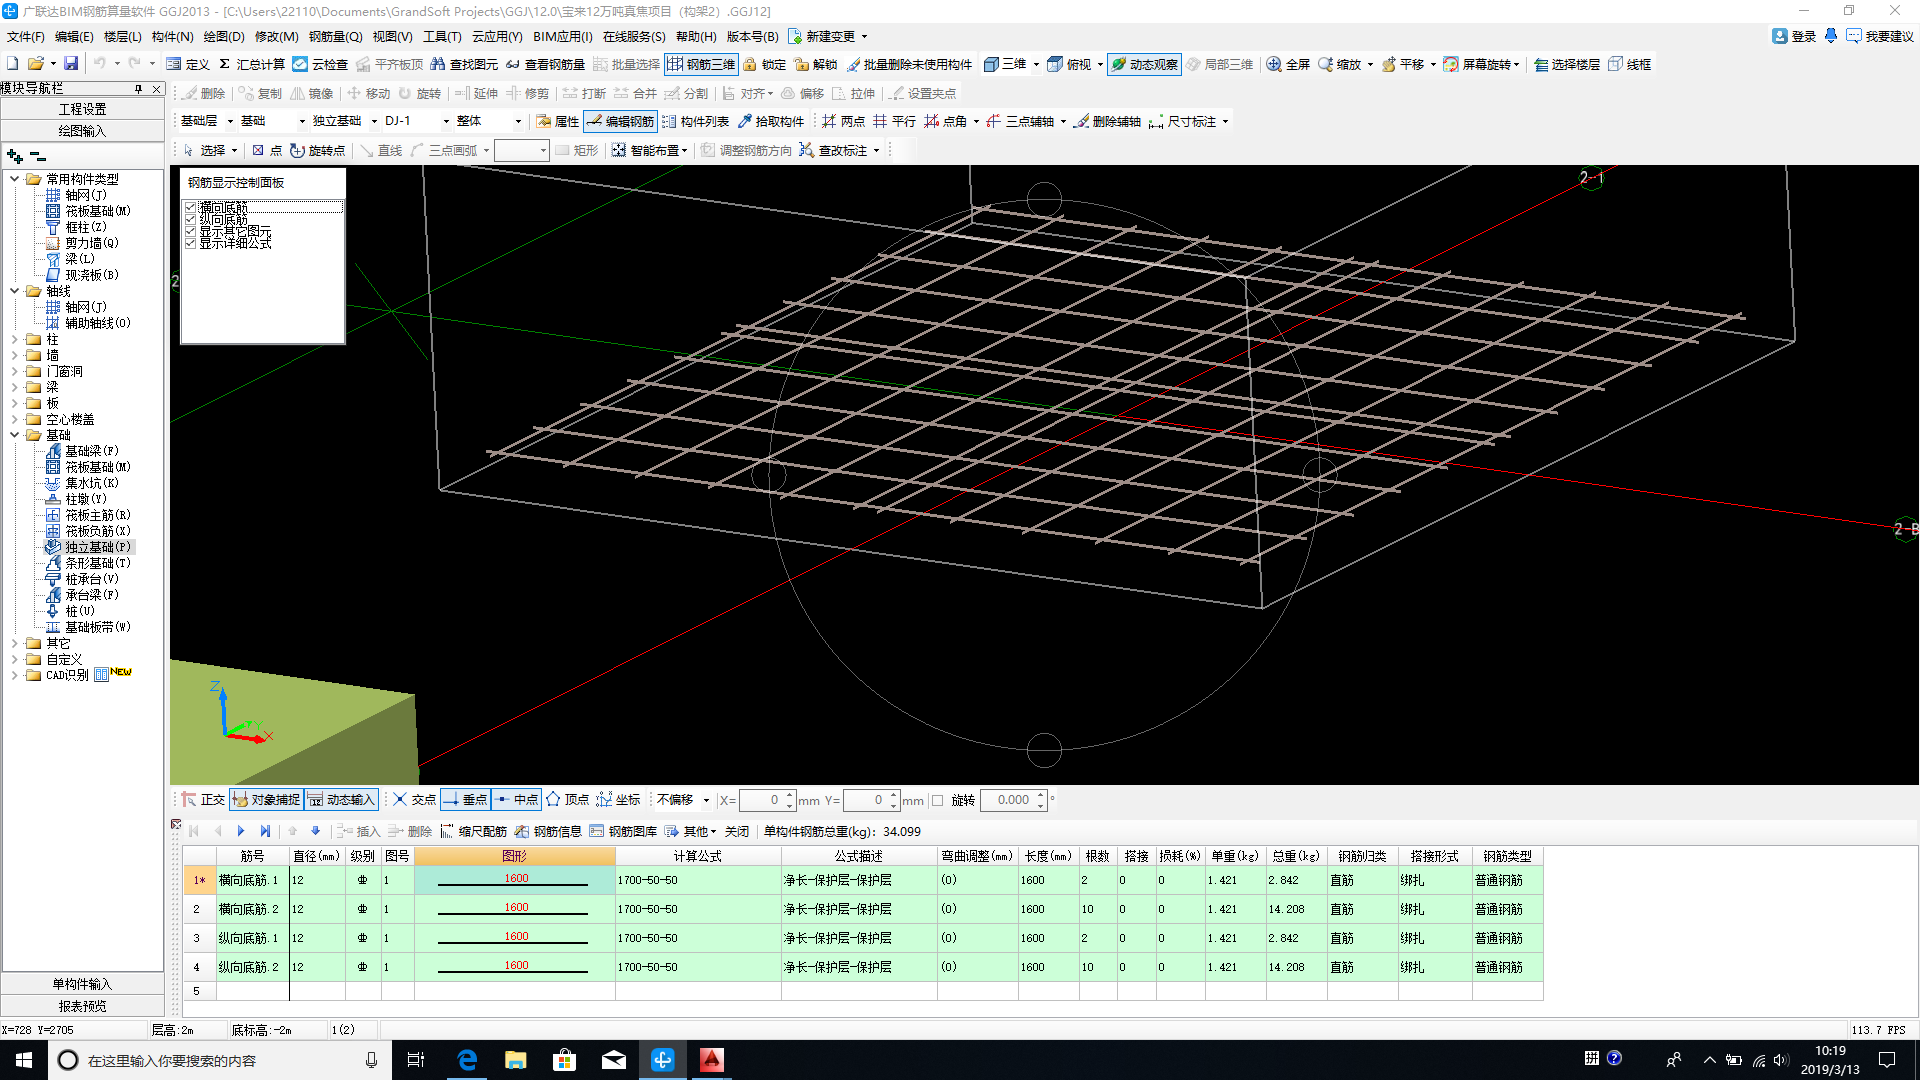
Task: Toggle 钢筋三维 rebar 3D view
Action: (701, 64)
